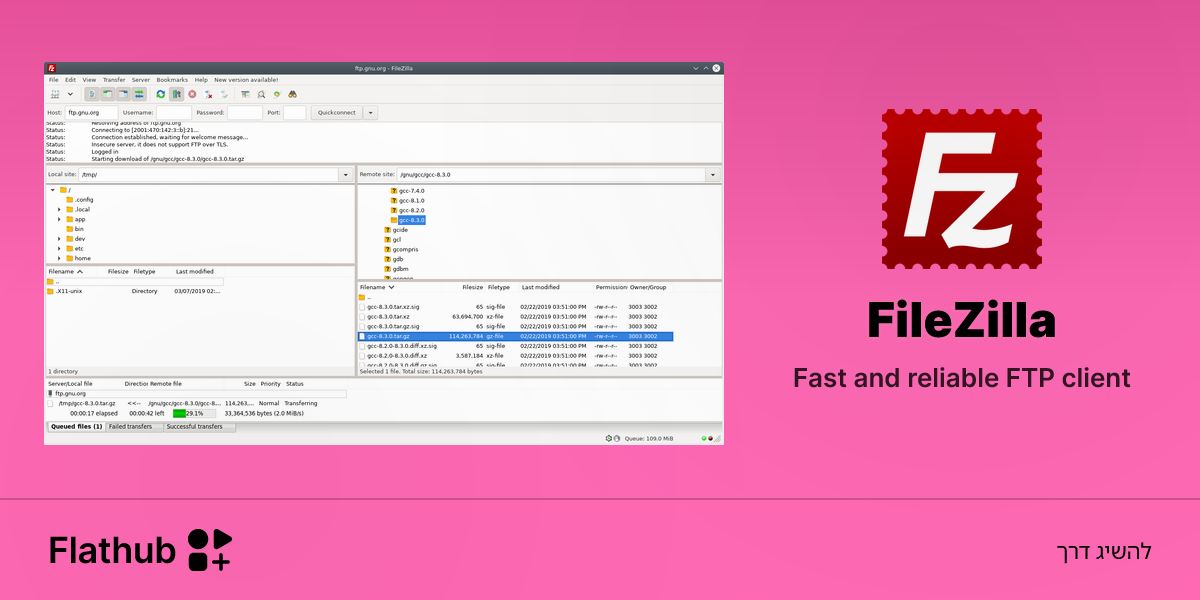Expand the dev folder in local tree
This screenshot has height=600, width=1200.
59,239
